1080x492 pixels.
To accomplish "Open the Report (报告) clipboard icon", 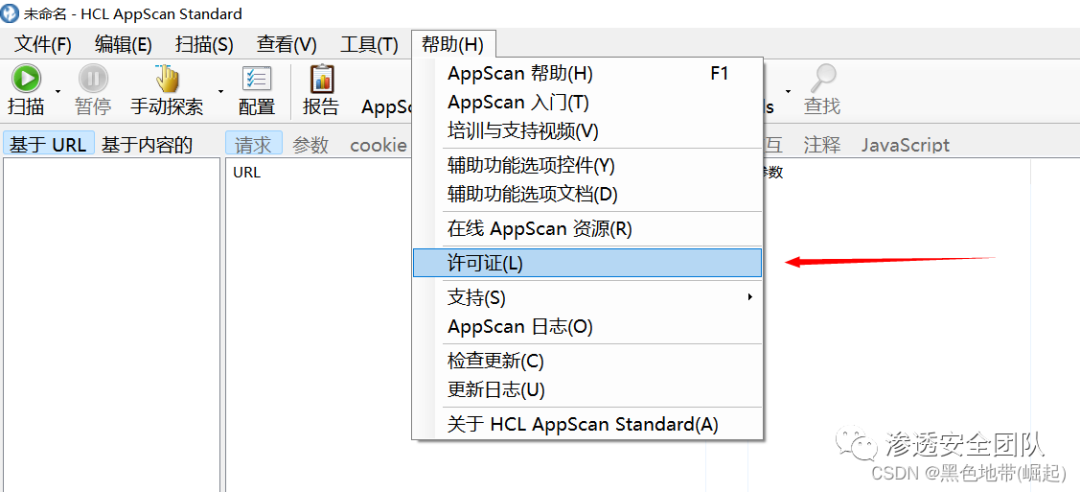I will click(321, 79).
